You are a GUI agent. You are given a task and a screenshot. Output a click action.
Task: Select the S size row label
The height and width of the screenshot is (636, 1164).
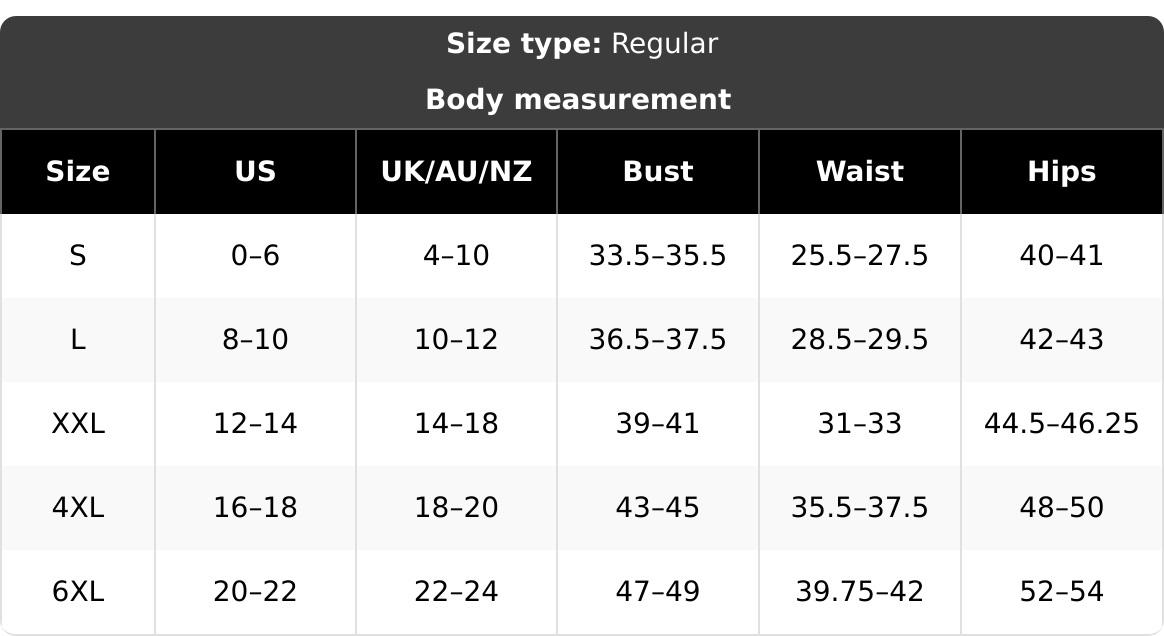coord(78,255)
